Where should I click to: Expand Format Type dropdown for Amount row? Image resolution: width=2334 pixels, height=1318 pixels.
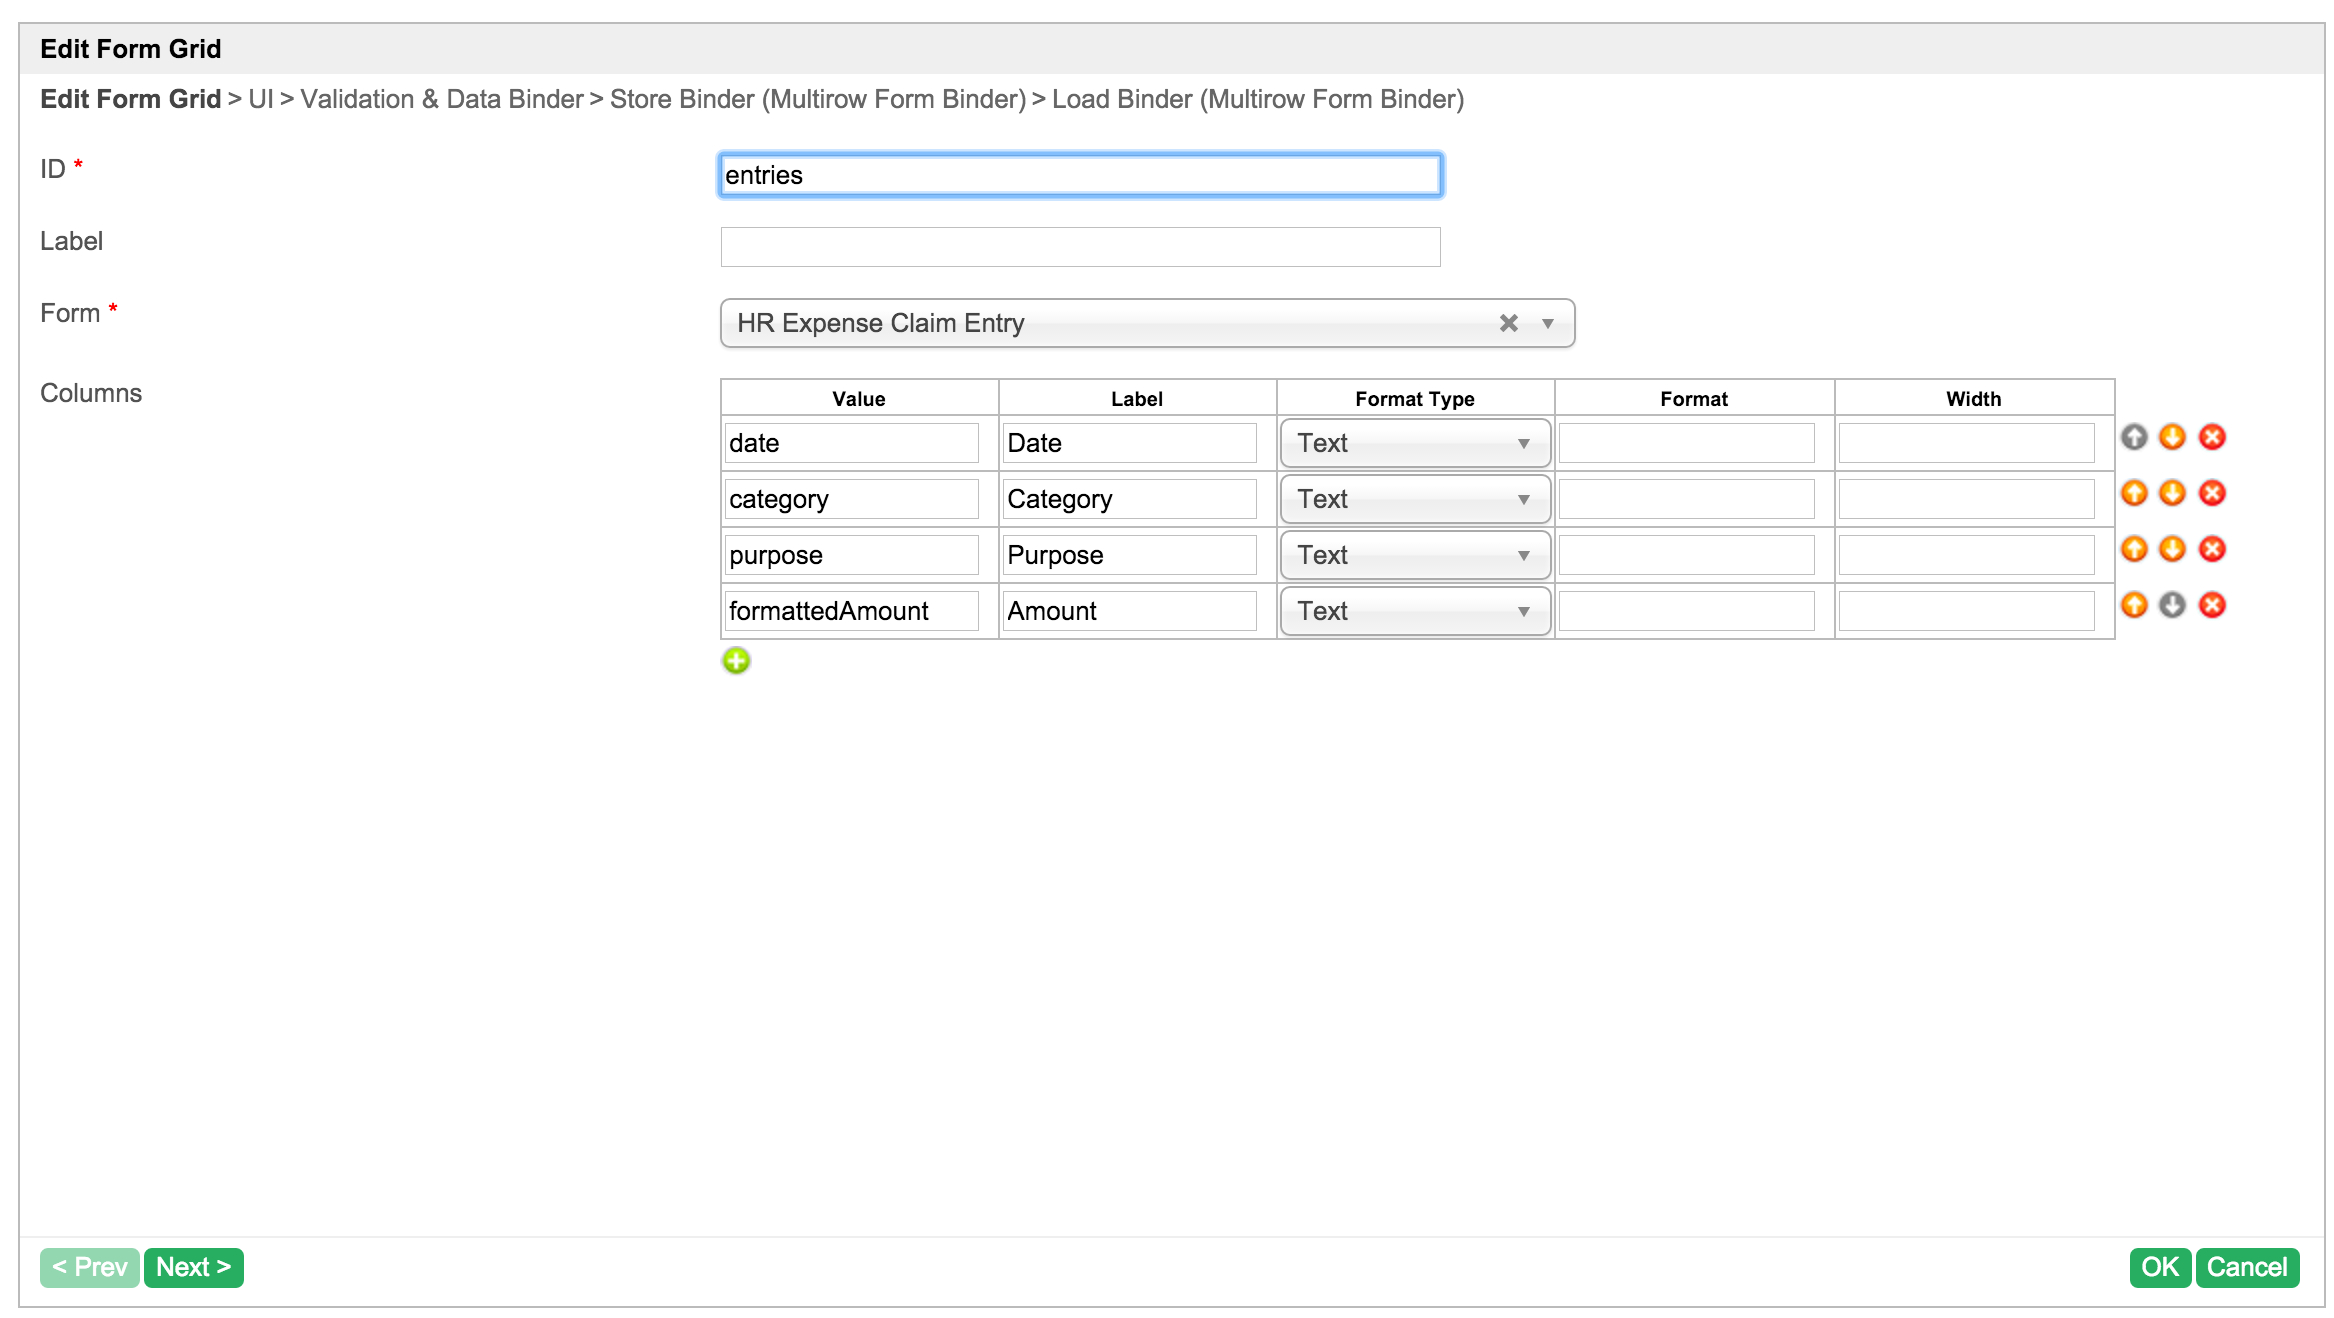tap(1414, 611)
